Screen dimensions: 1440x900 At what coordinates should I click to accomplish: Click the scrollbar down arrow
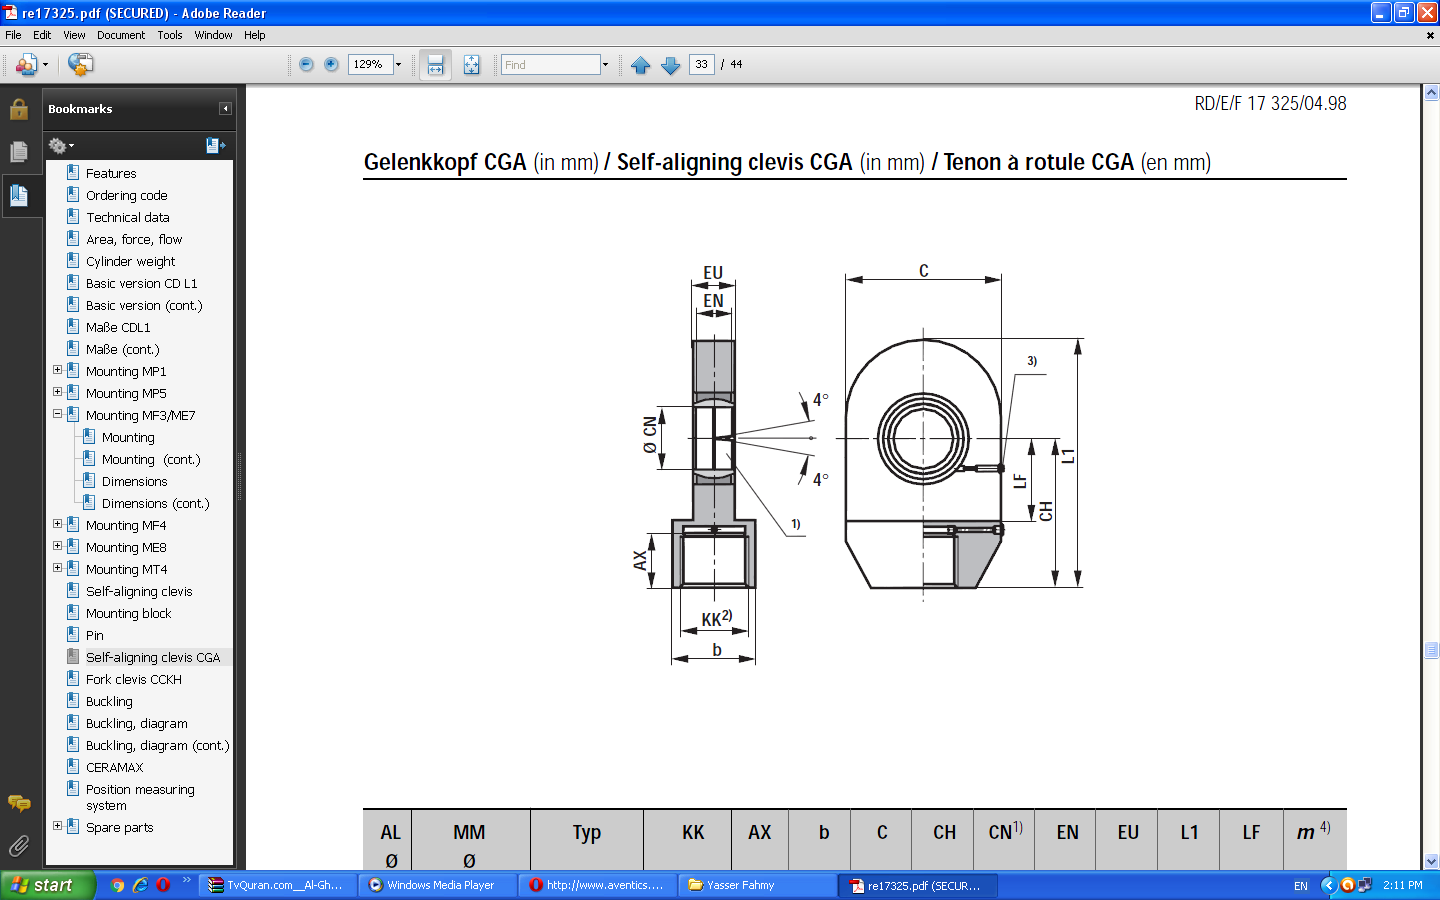[1431, 862]
